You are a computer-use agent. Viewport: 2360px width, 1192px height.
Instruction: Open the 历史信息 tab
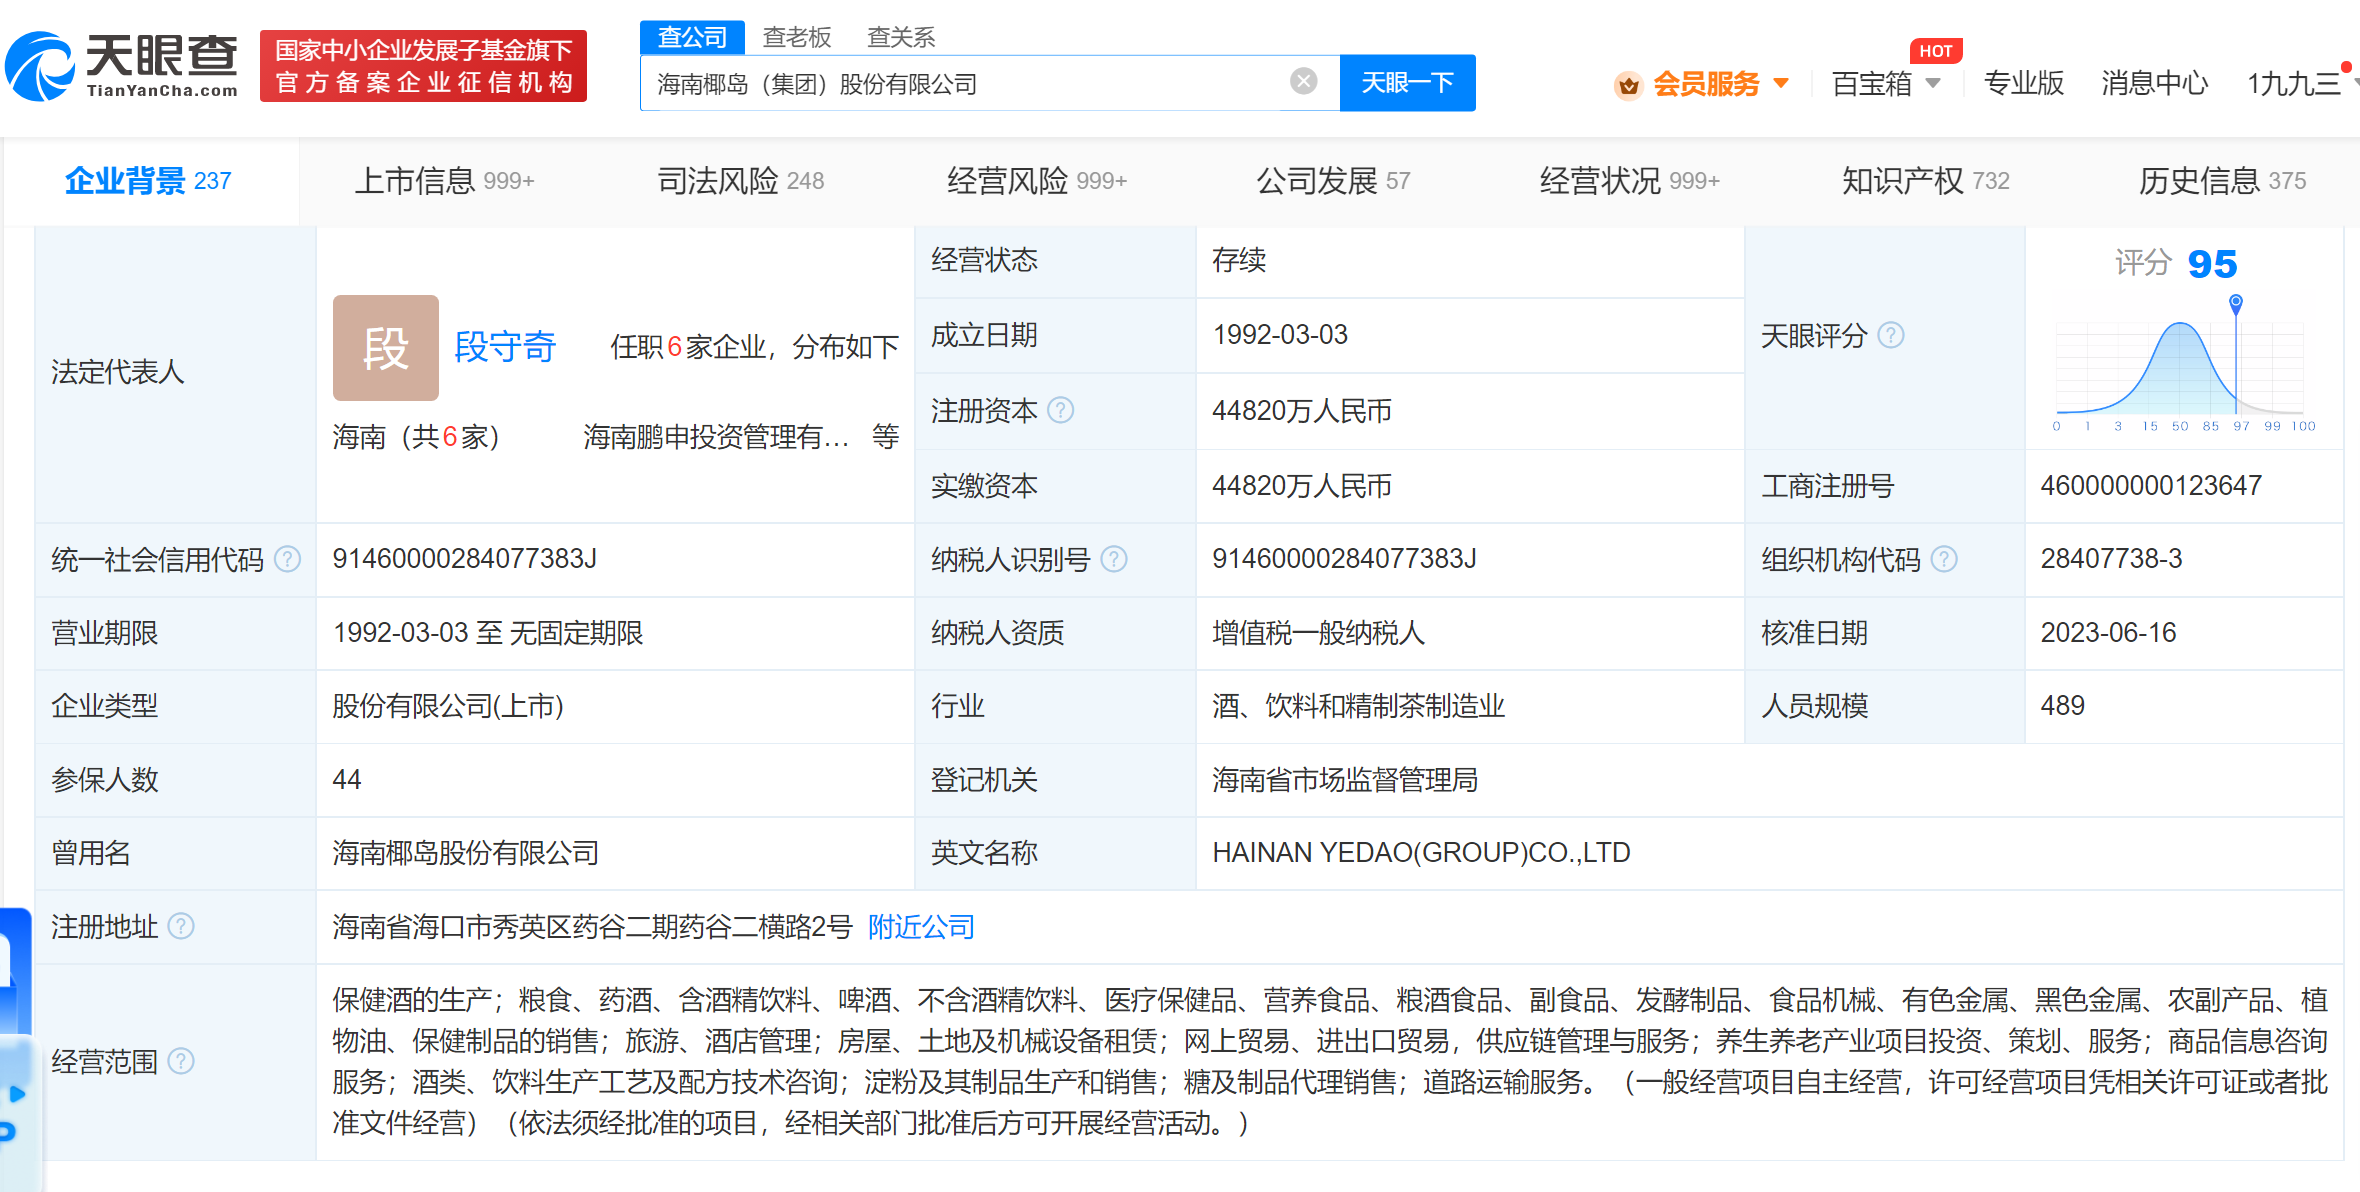[x=2222, y=181]
